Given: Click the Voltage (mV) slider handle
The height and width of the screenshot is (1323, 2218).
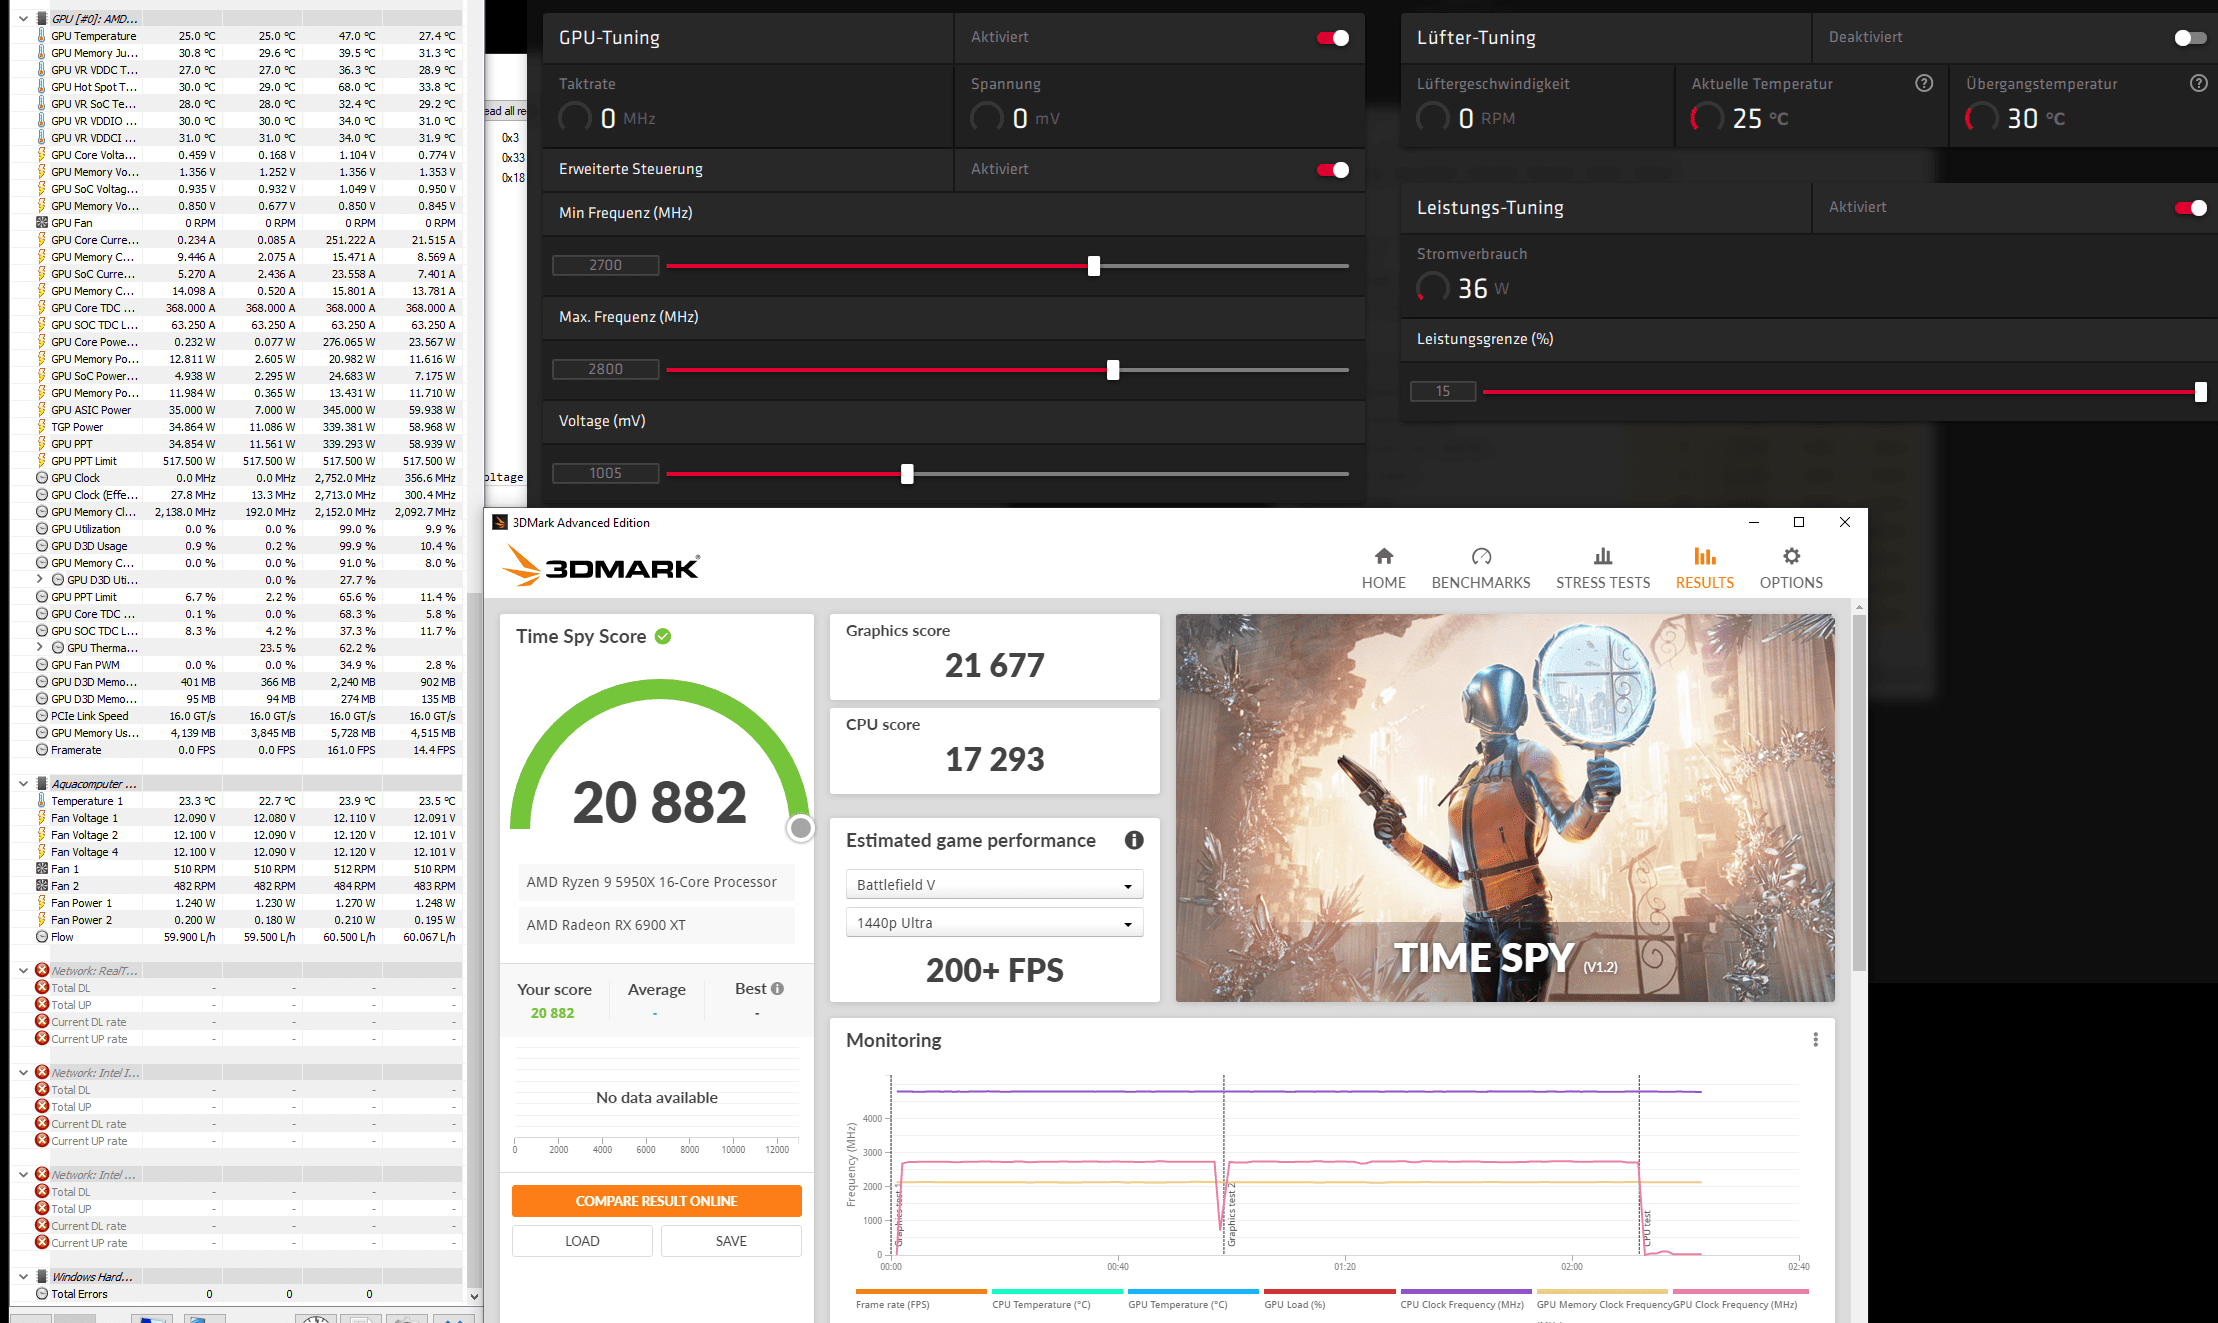Looking at the screenshot, I should [907, 474].
